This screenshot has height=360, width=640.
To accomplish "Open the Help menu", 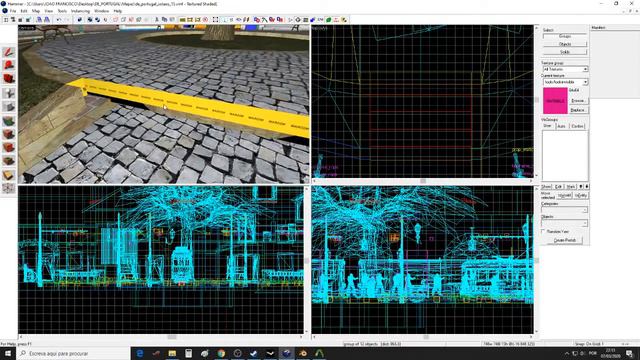I will [x=118, y=11].
